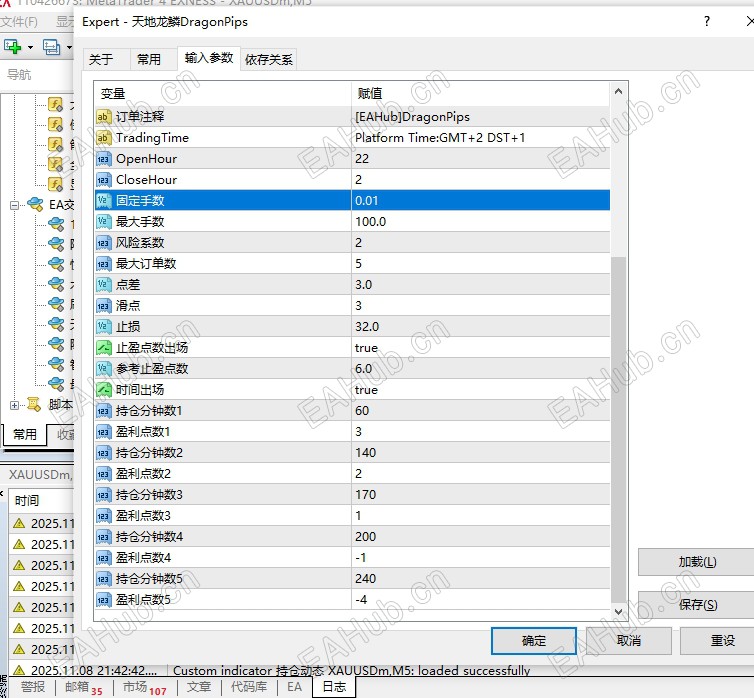Click the 持仓分钟数4 value 200

click(365, 537)
